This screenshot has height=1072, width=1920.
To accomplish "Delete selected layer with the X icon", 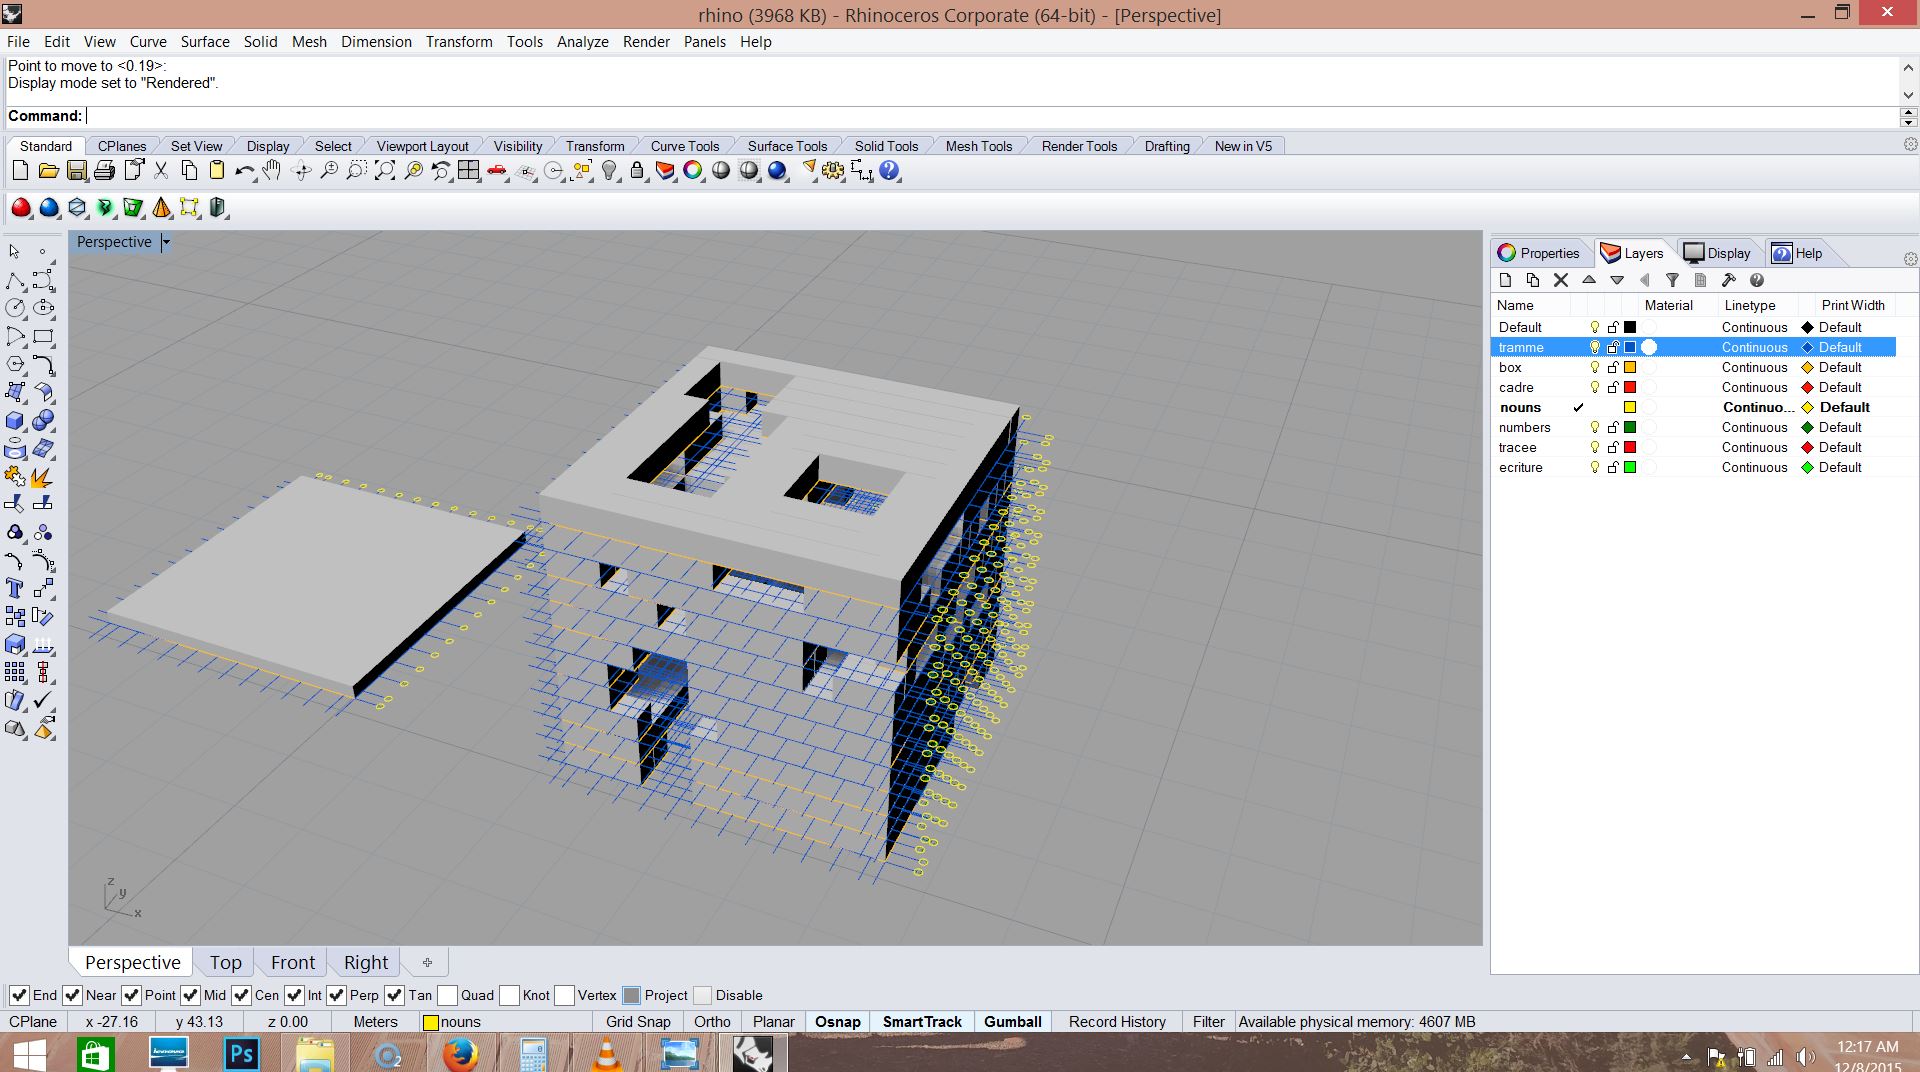I will tap(1561, 280).
